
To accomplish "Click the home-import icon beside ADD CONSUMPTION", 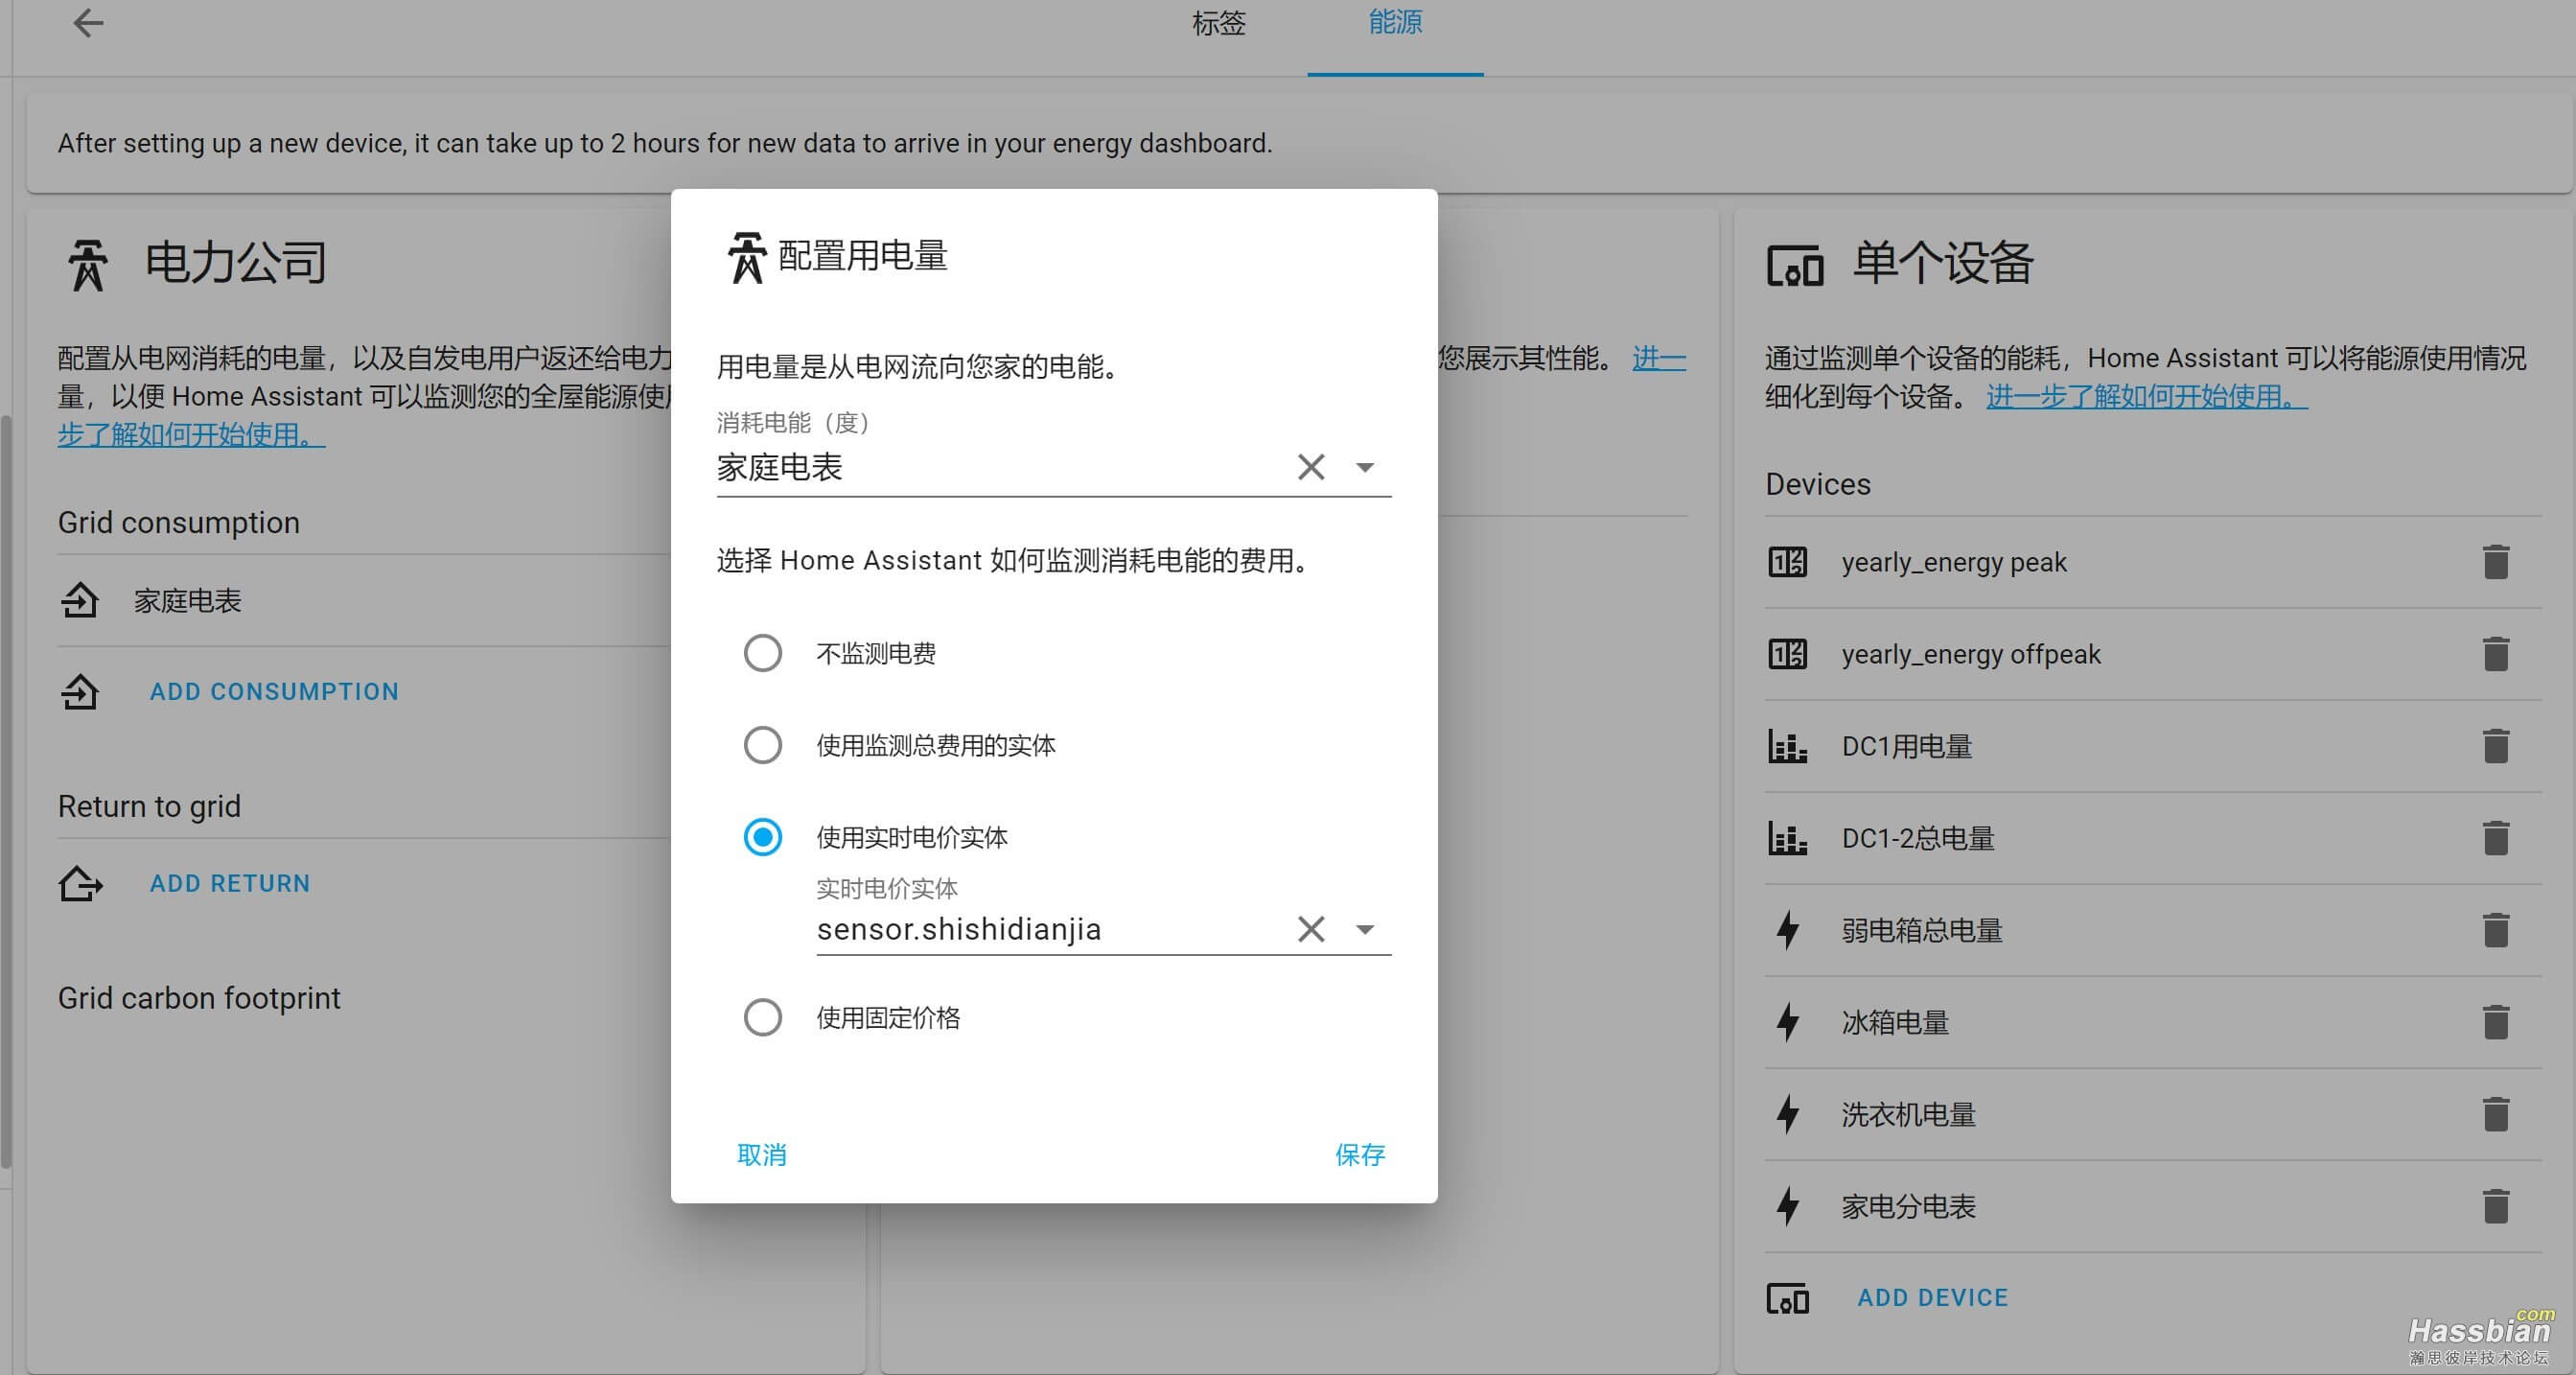I will (x=80, y=691).
